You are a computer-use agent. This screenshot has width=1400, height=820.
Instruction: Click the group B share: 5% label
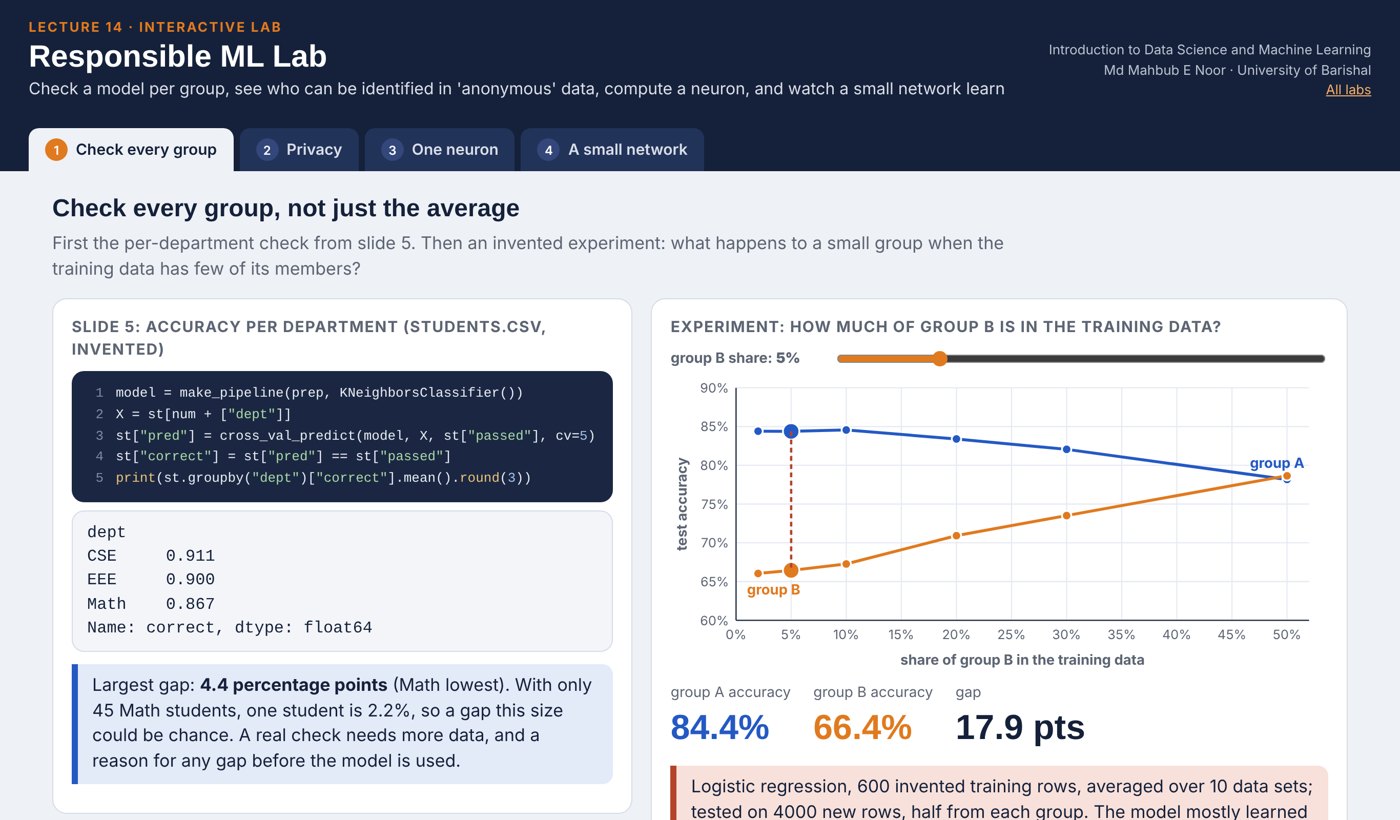pyautogui.click(x=735, y=358)
